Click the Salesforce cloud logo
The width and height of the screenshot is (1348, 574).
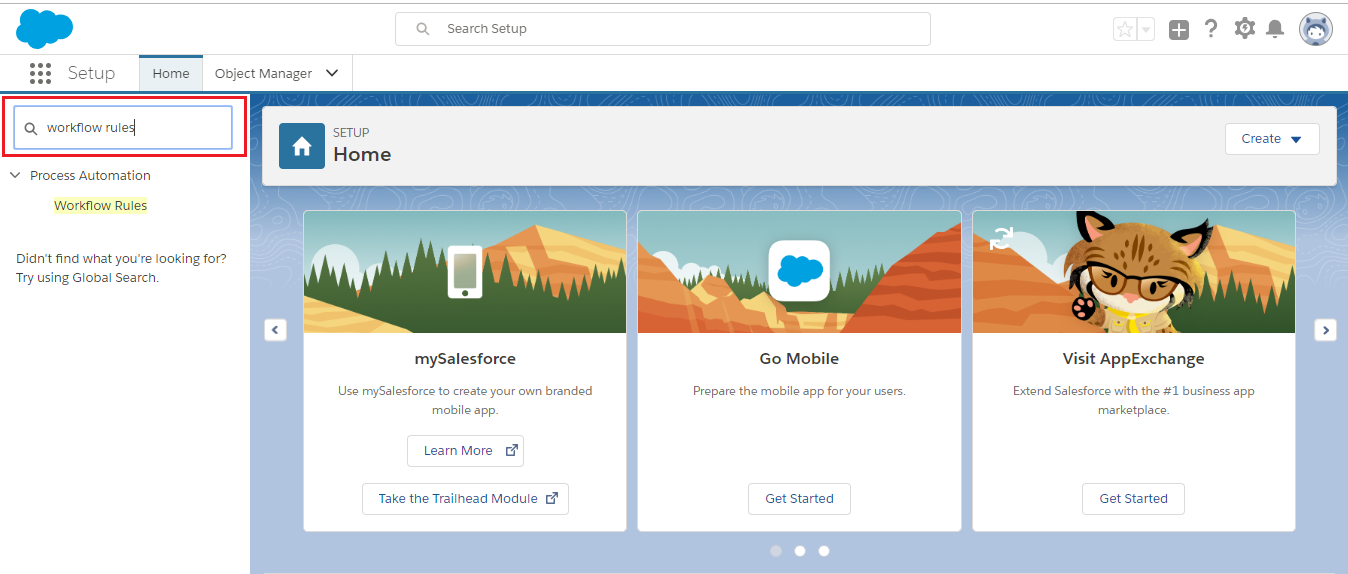point(44,28)
